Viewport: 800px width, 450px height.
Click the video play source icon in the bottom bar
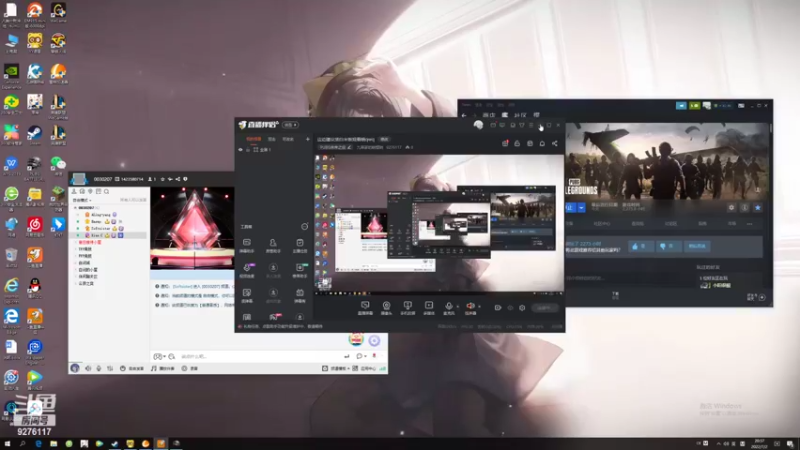coord(429,308)
